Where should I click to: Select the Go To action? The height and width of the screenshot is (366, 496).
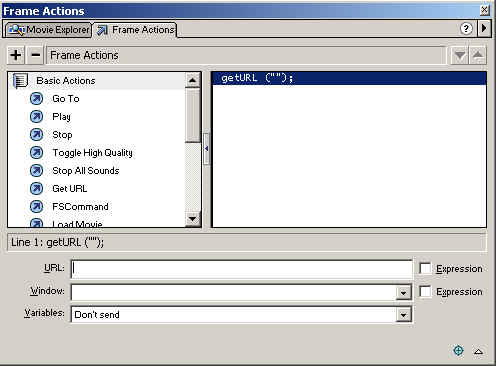click(x=66, y=99)
